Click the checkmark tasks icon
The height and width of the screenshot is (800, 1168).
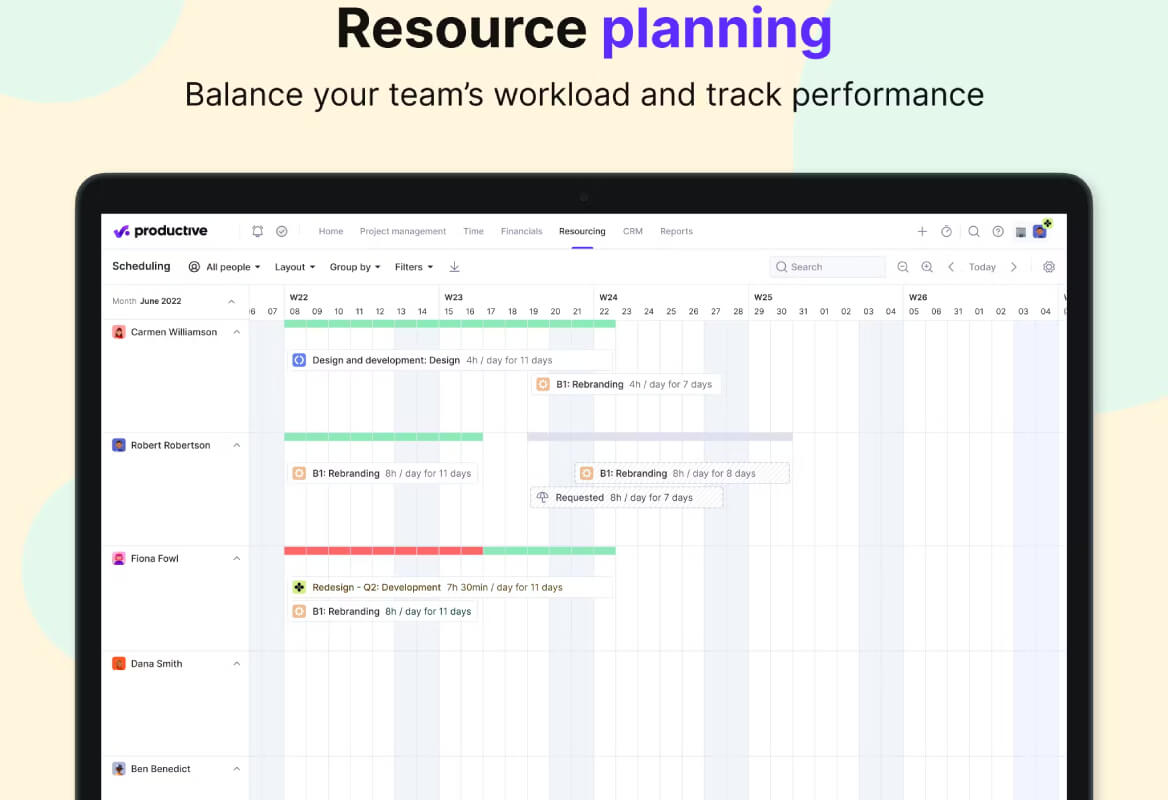coord(282,232)
